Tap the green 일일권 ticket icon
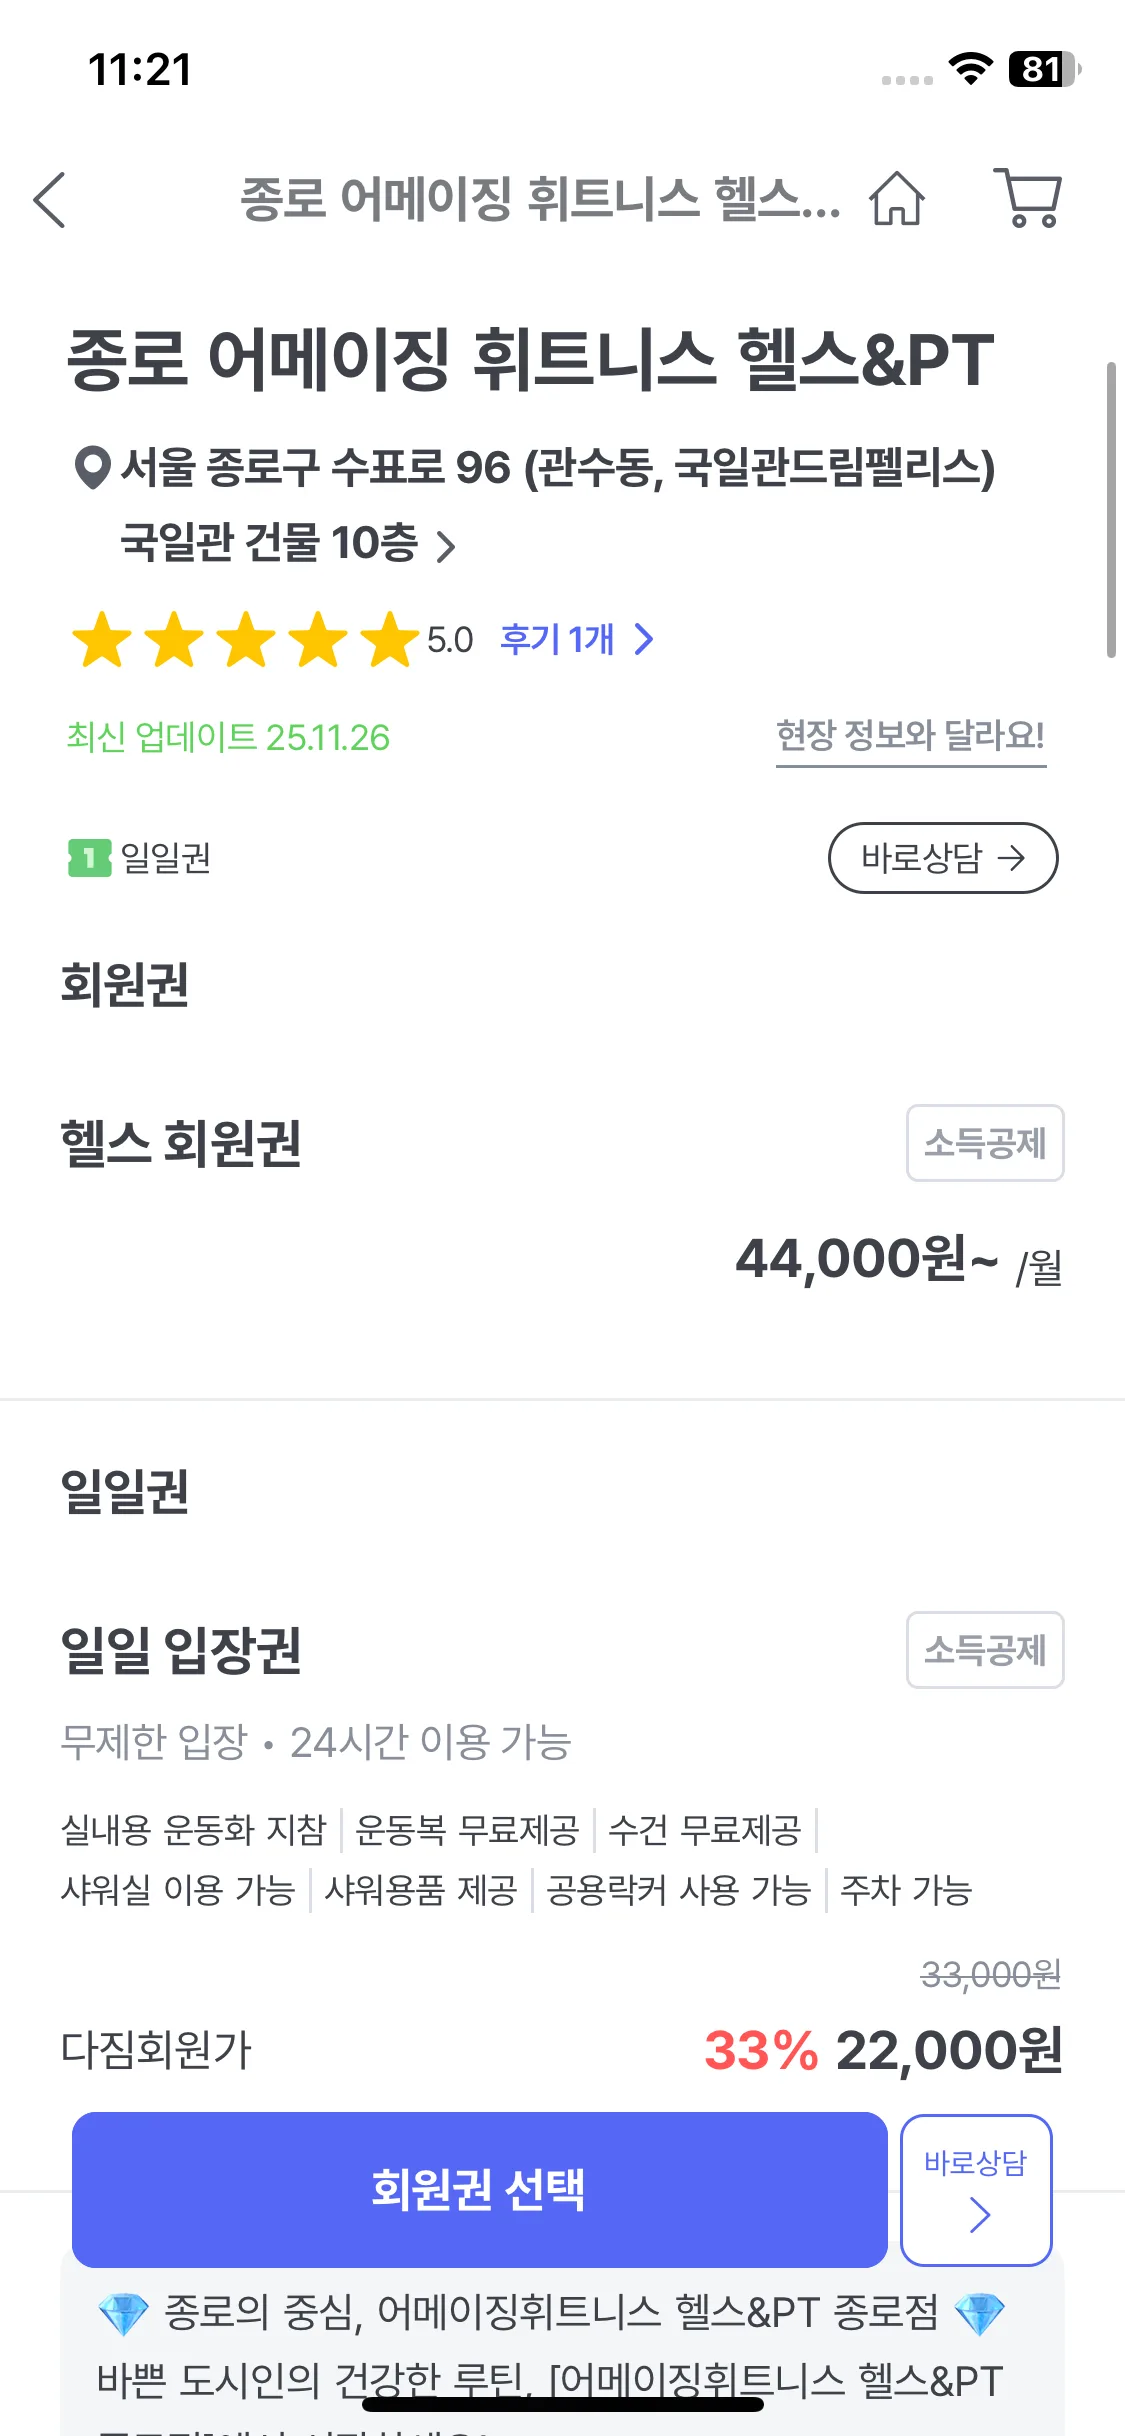This screenshot has width=1125, height=2436. [89, 858]
